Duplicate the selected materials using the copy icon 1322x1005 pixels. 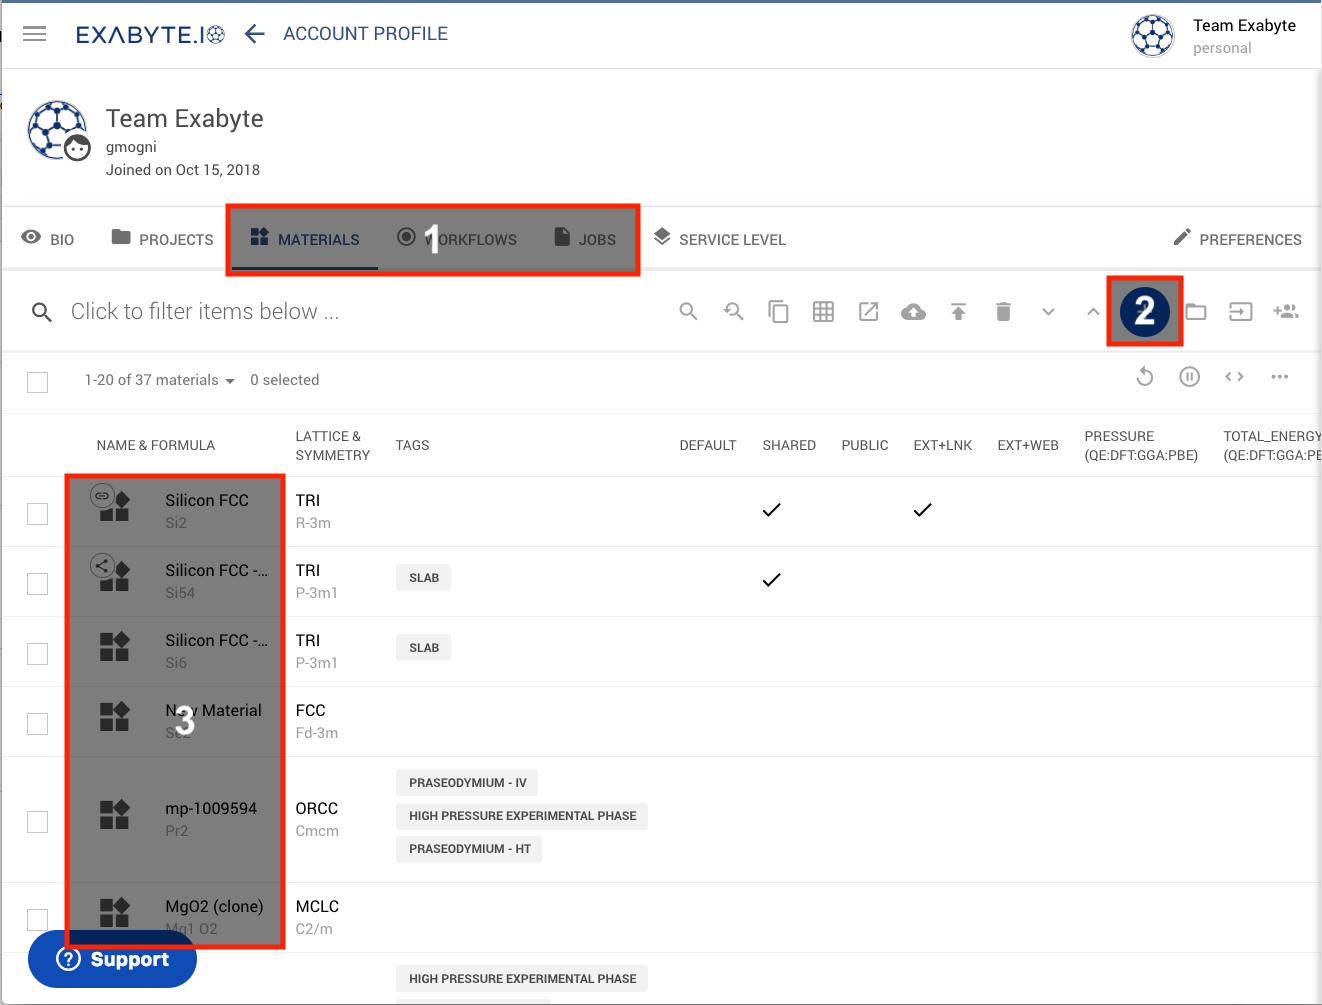click(778, 311)
